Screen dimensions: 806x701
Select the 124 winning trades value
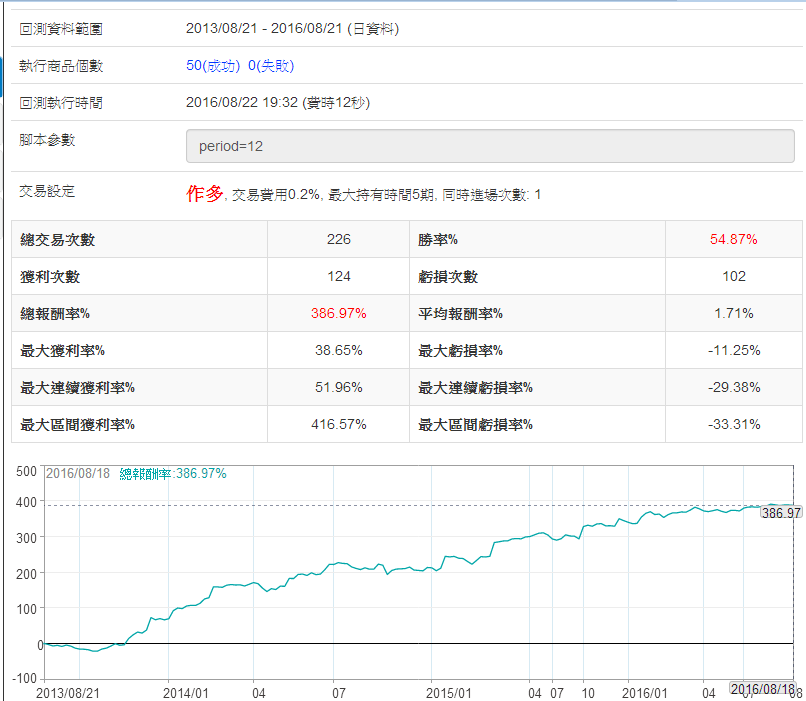338,277
